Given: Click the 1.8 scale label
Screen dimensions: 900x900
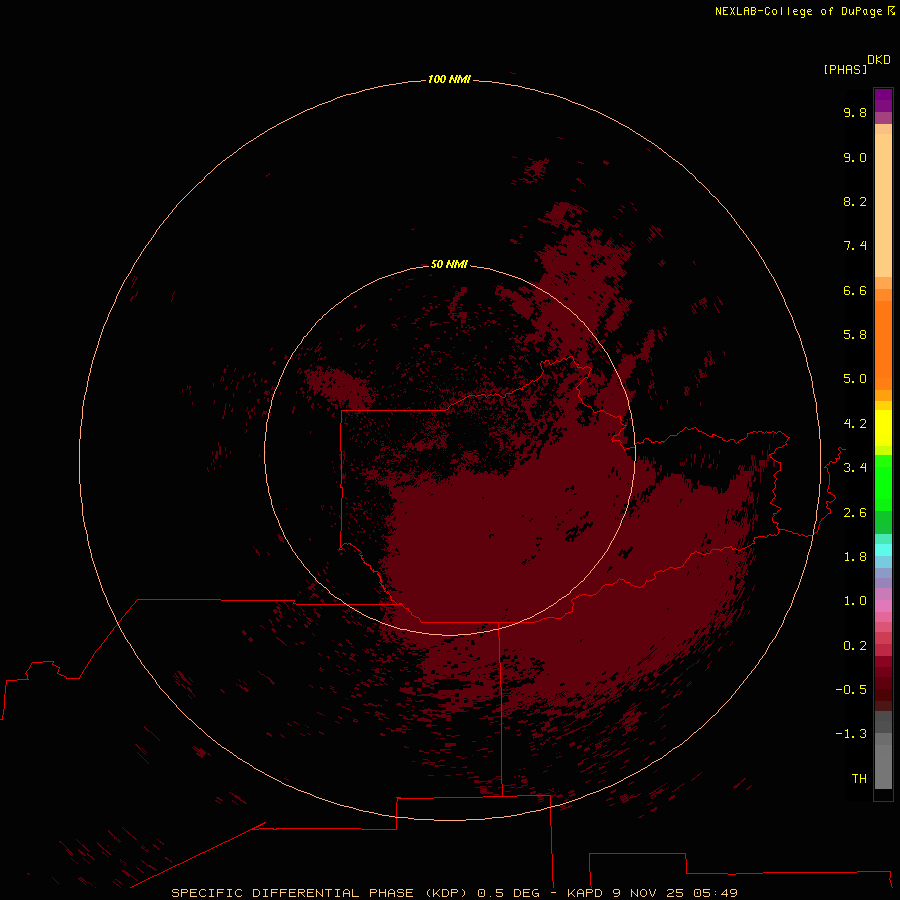Looking at the screenshot, I should (x=855, y=557).
